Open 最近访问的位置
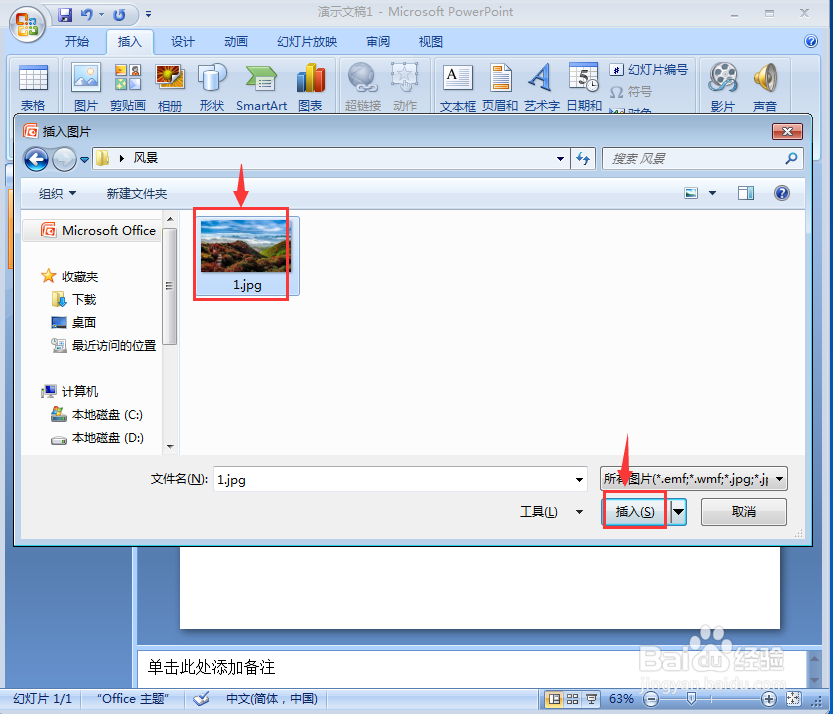This screenshot has width=833, height=714. pos(104,346)
